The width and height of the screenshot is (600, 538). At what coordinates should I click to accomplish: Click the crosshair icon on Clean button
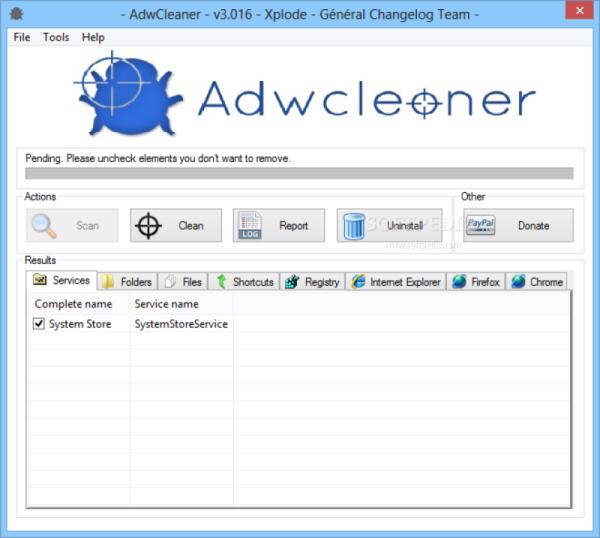tap(148, 225)
